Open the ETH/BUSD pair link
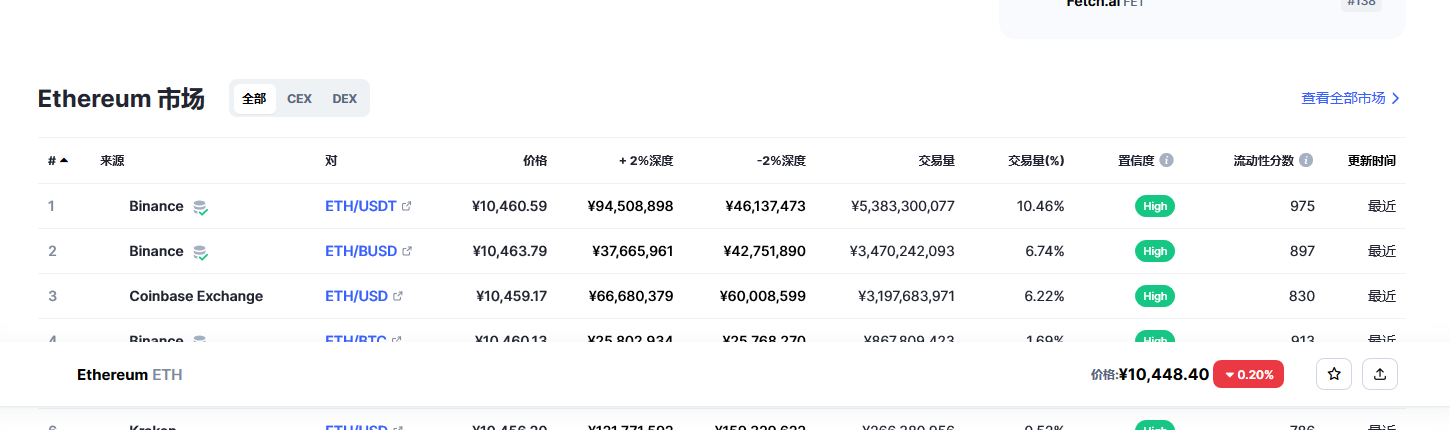This screenshot has width=1450, height=430. (361, 251)
